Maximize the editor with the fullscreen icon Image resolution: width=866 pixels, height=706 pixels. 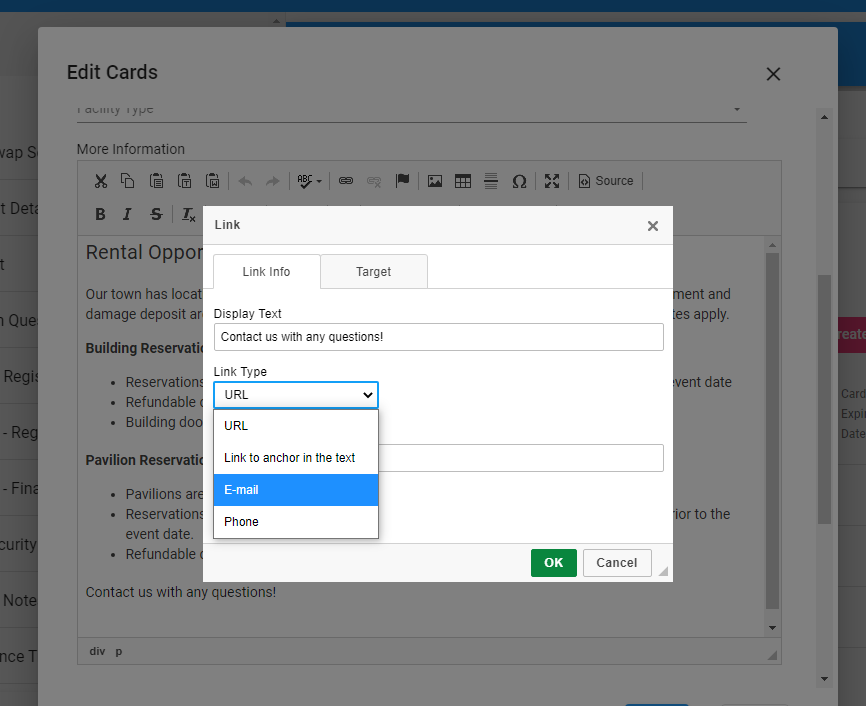pos(552,181)
